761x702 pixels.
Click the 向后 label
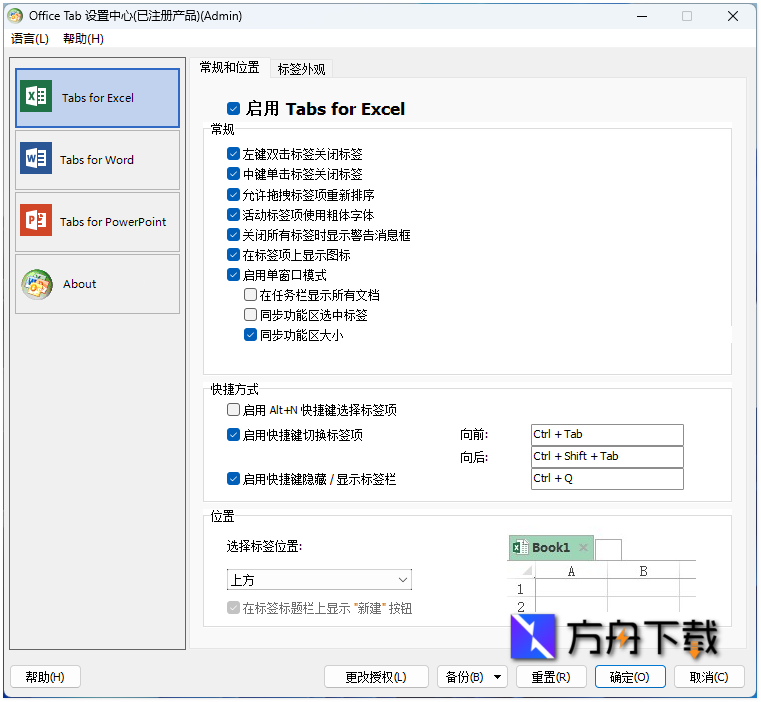(x=474, y=457)
